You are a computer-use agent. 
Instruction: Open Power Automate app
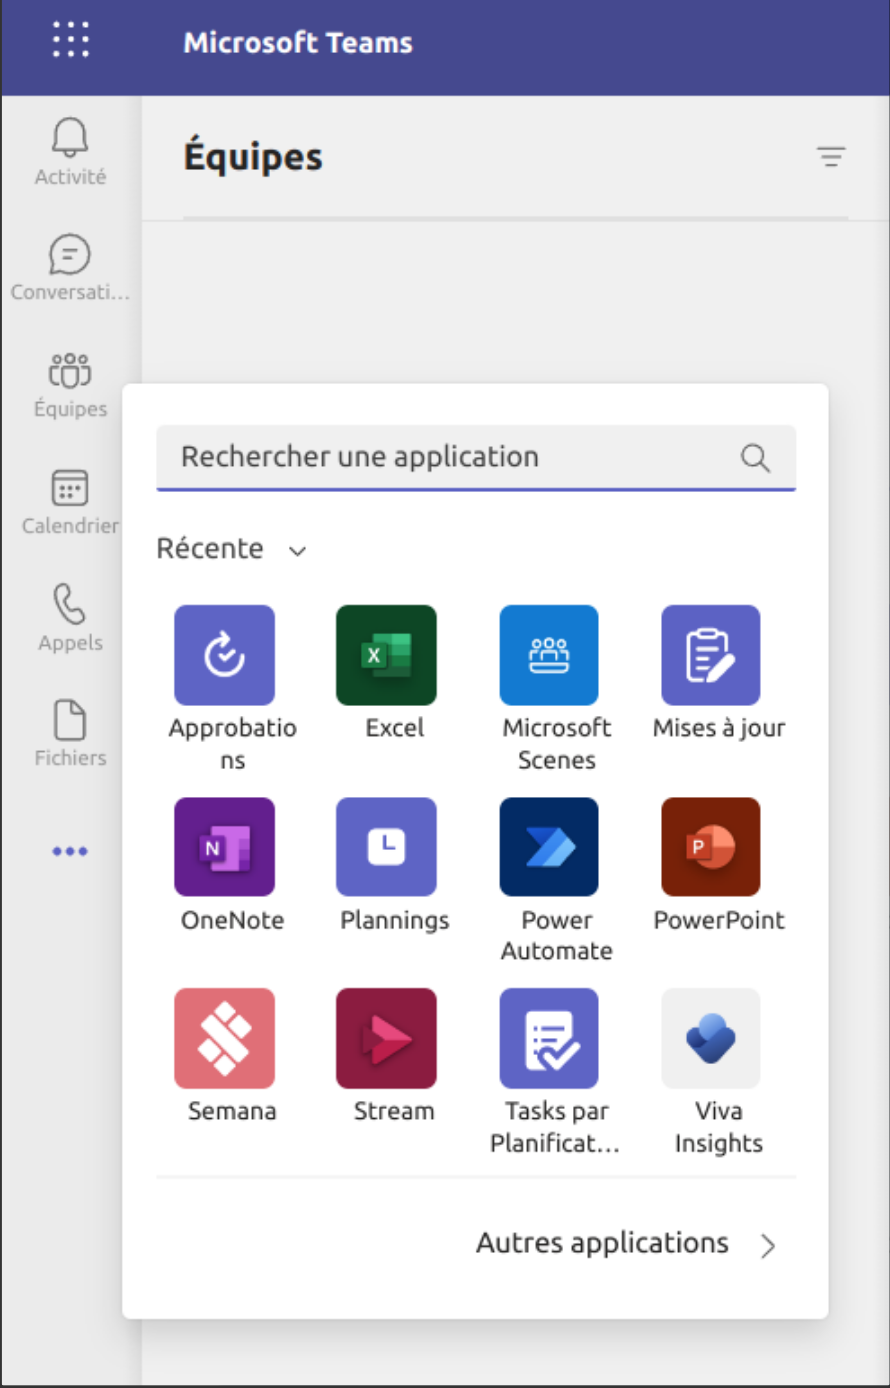point(549,847)
